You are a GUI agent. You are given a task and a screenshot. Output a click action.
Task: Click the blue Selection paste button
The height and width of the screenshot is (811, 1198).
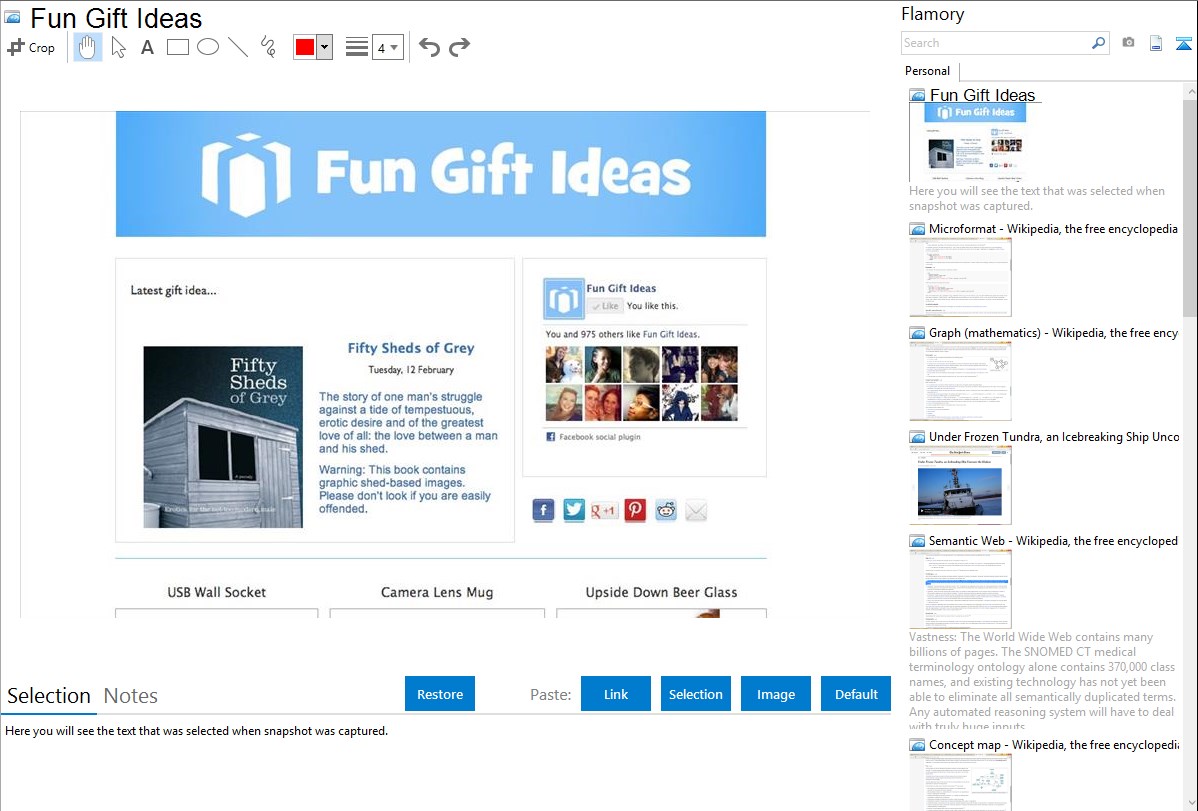(x=695, y=694)
